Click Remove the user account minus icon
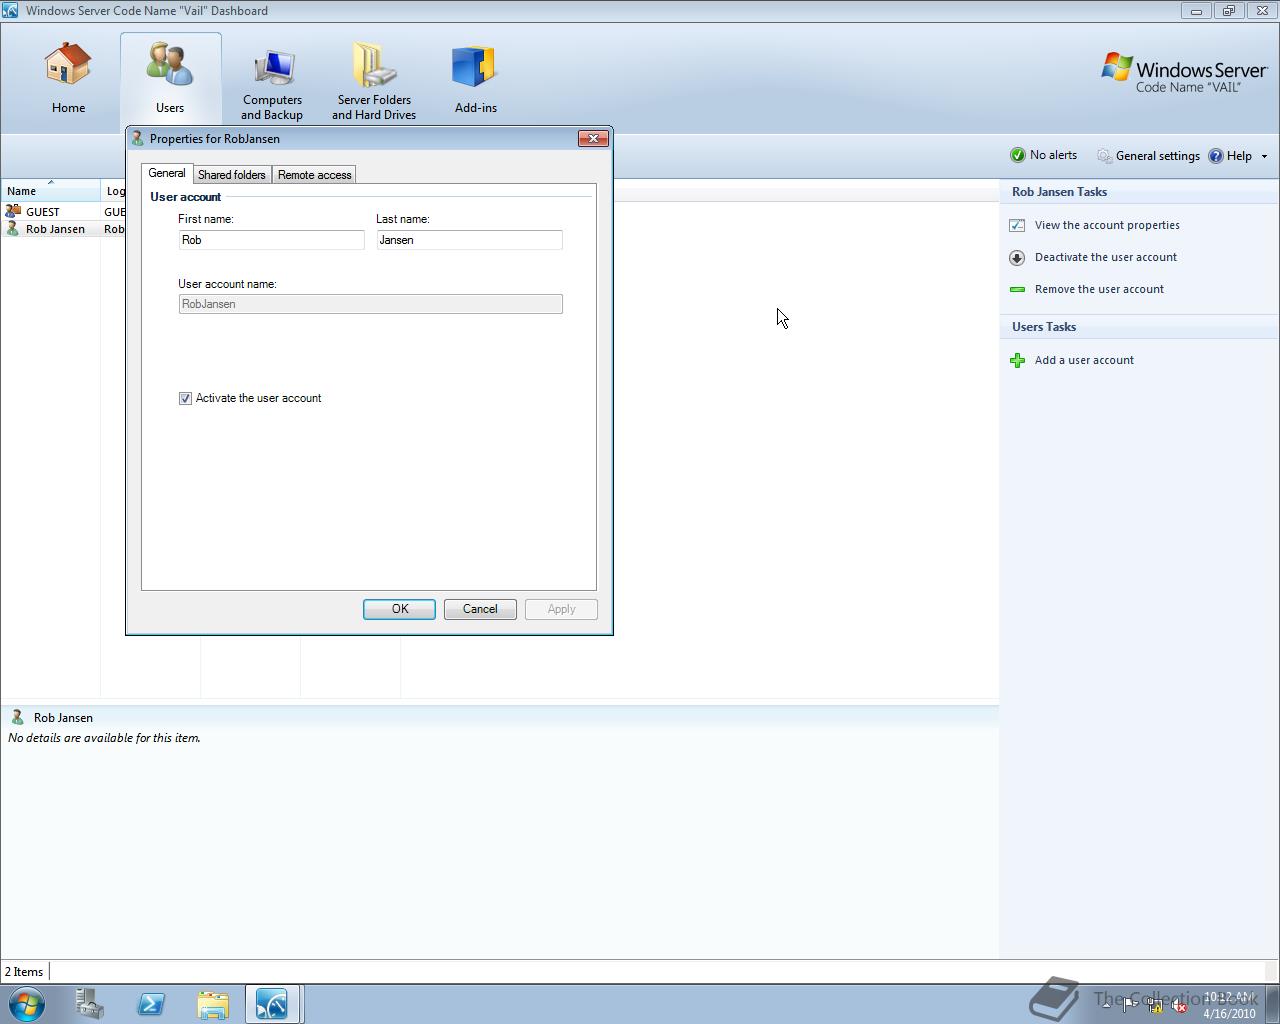Screen dimensions: 1280x1024 click(x=1017, y=289)
